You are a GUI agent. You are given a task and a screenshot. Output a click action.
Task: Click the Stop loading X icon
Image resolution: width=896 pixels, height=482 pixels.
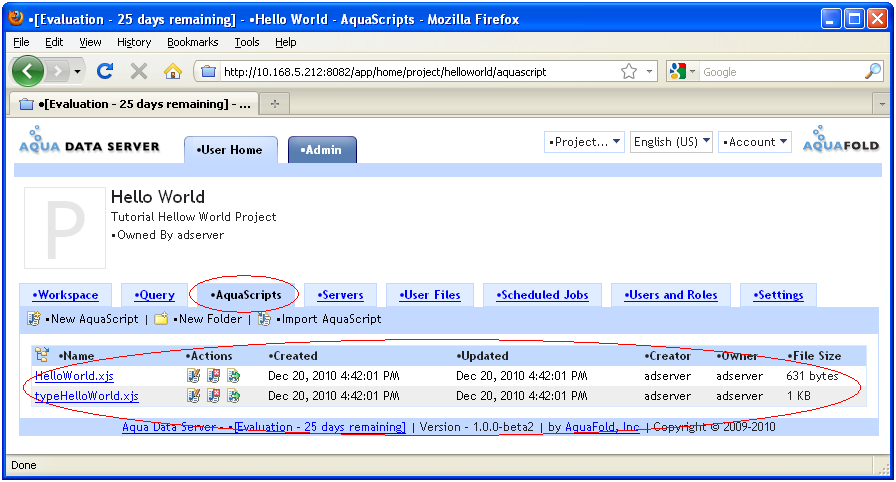click(x=138, y=71)
